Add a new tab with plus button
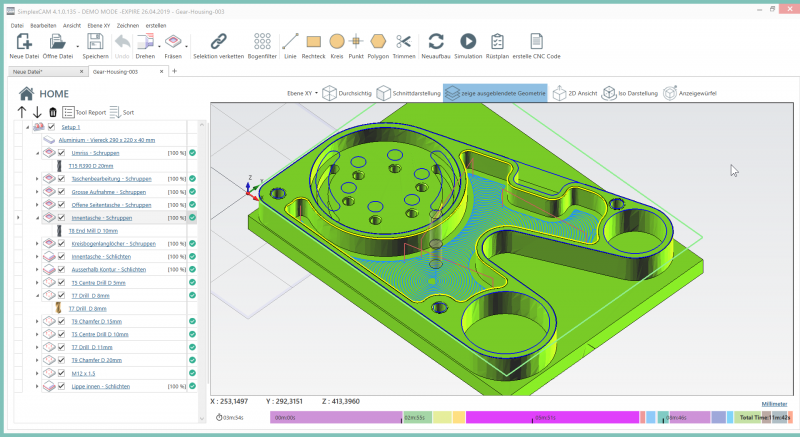800x437 pixels. coord(174,71)
